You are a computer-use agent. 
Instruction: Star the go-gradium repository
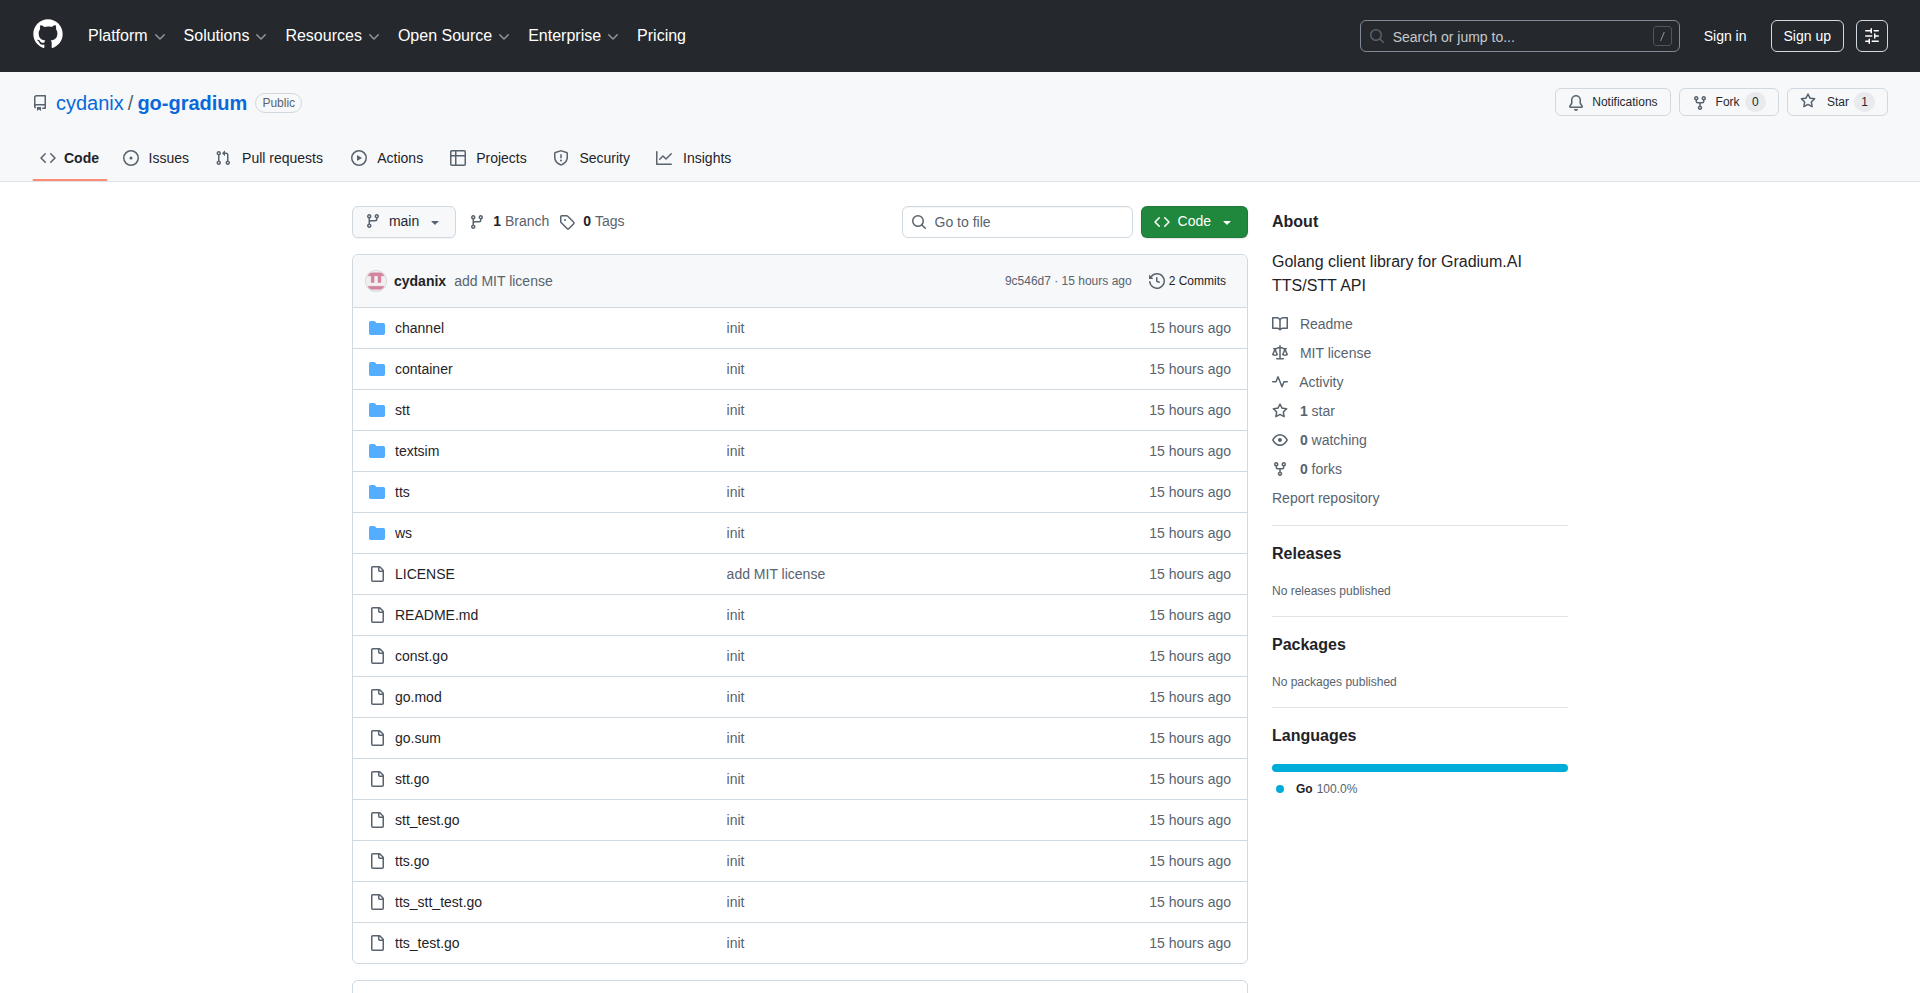1836,101
